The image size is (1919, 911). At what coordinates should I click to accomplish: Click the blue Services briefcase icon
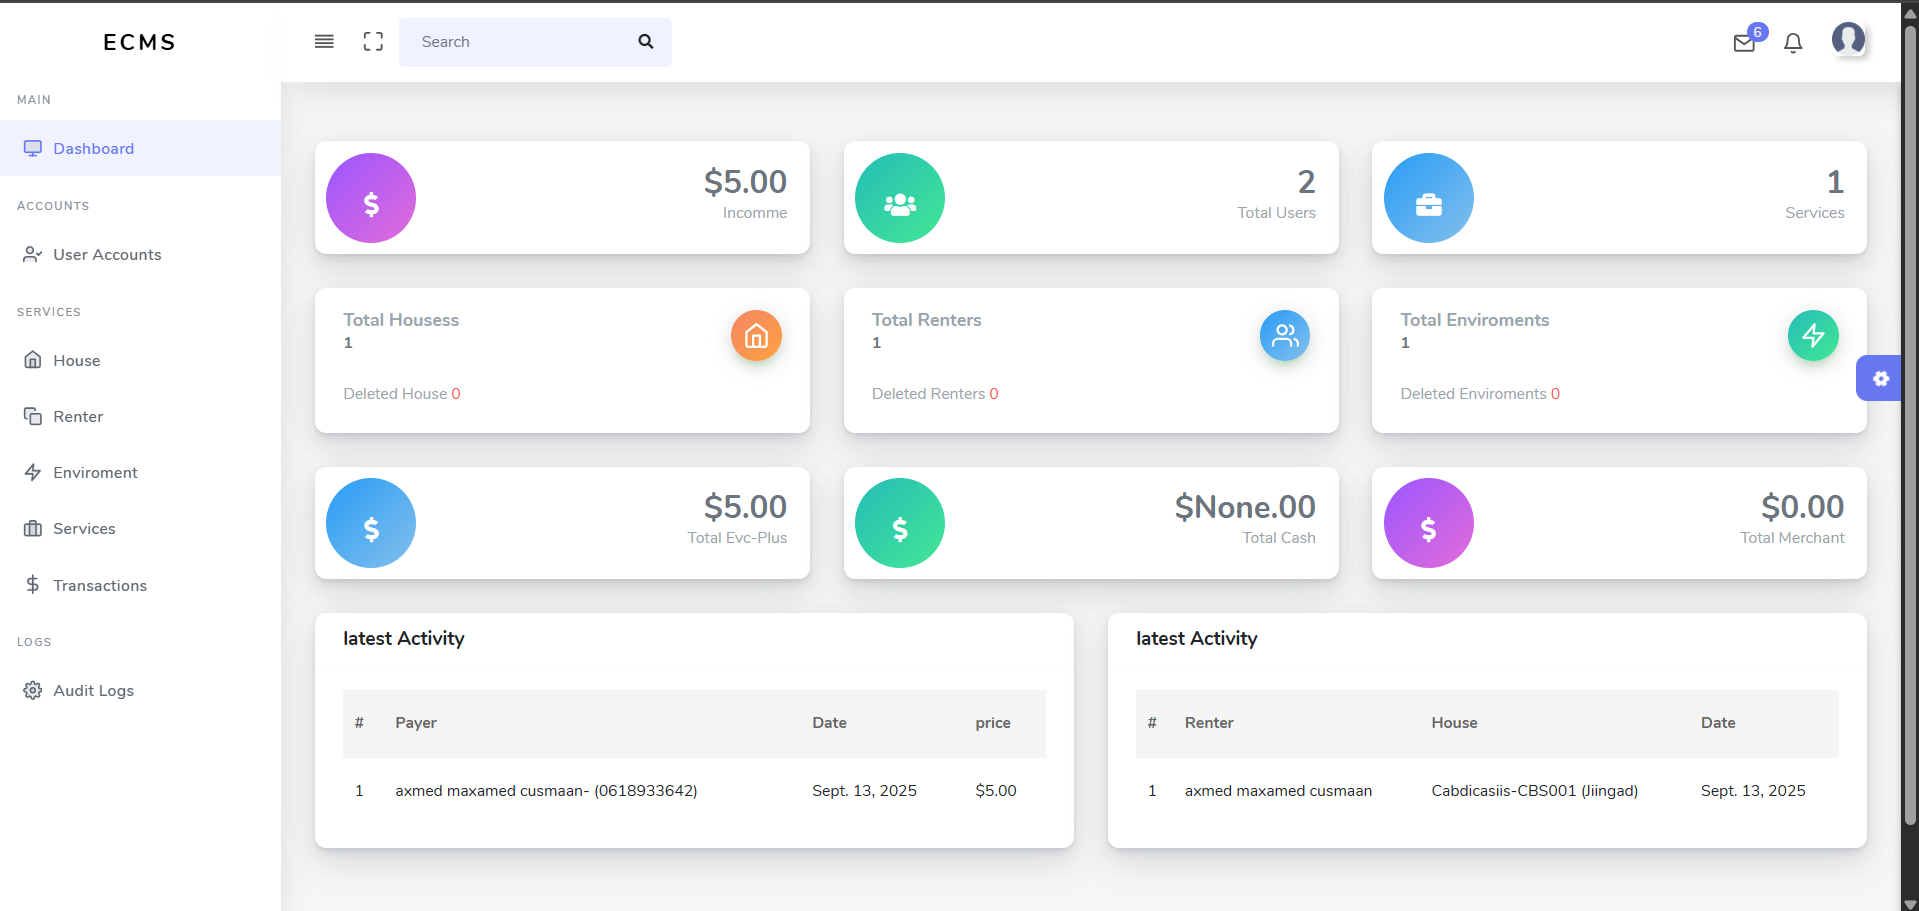tap(1428, 198)
